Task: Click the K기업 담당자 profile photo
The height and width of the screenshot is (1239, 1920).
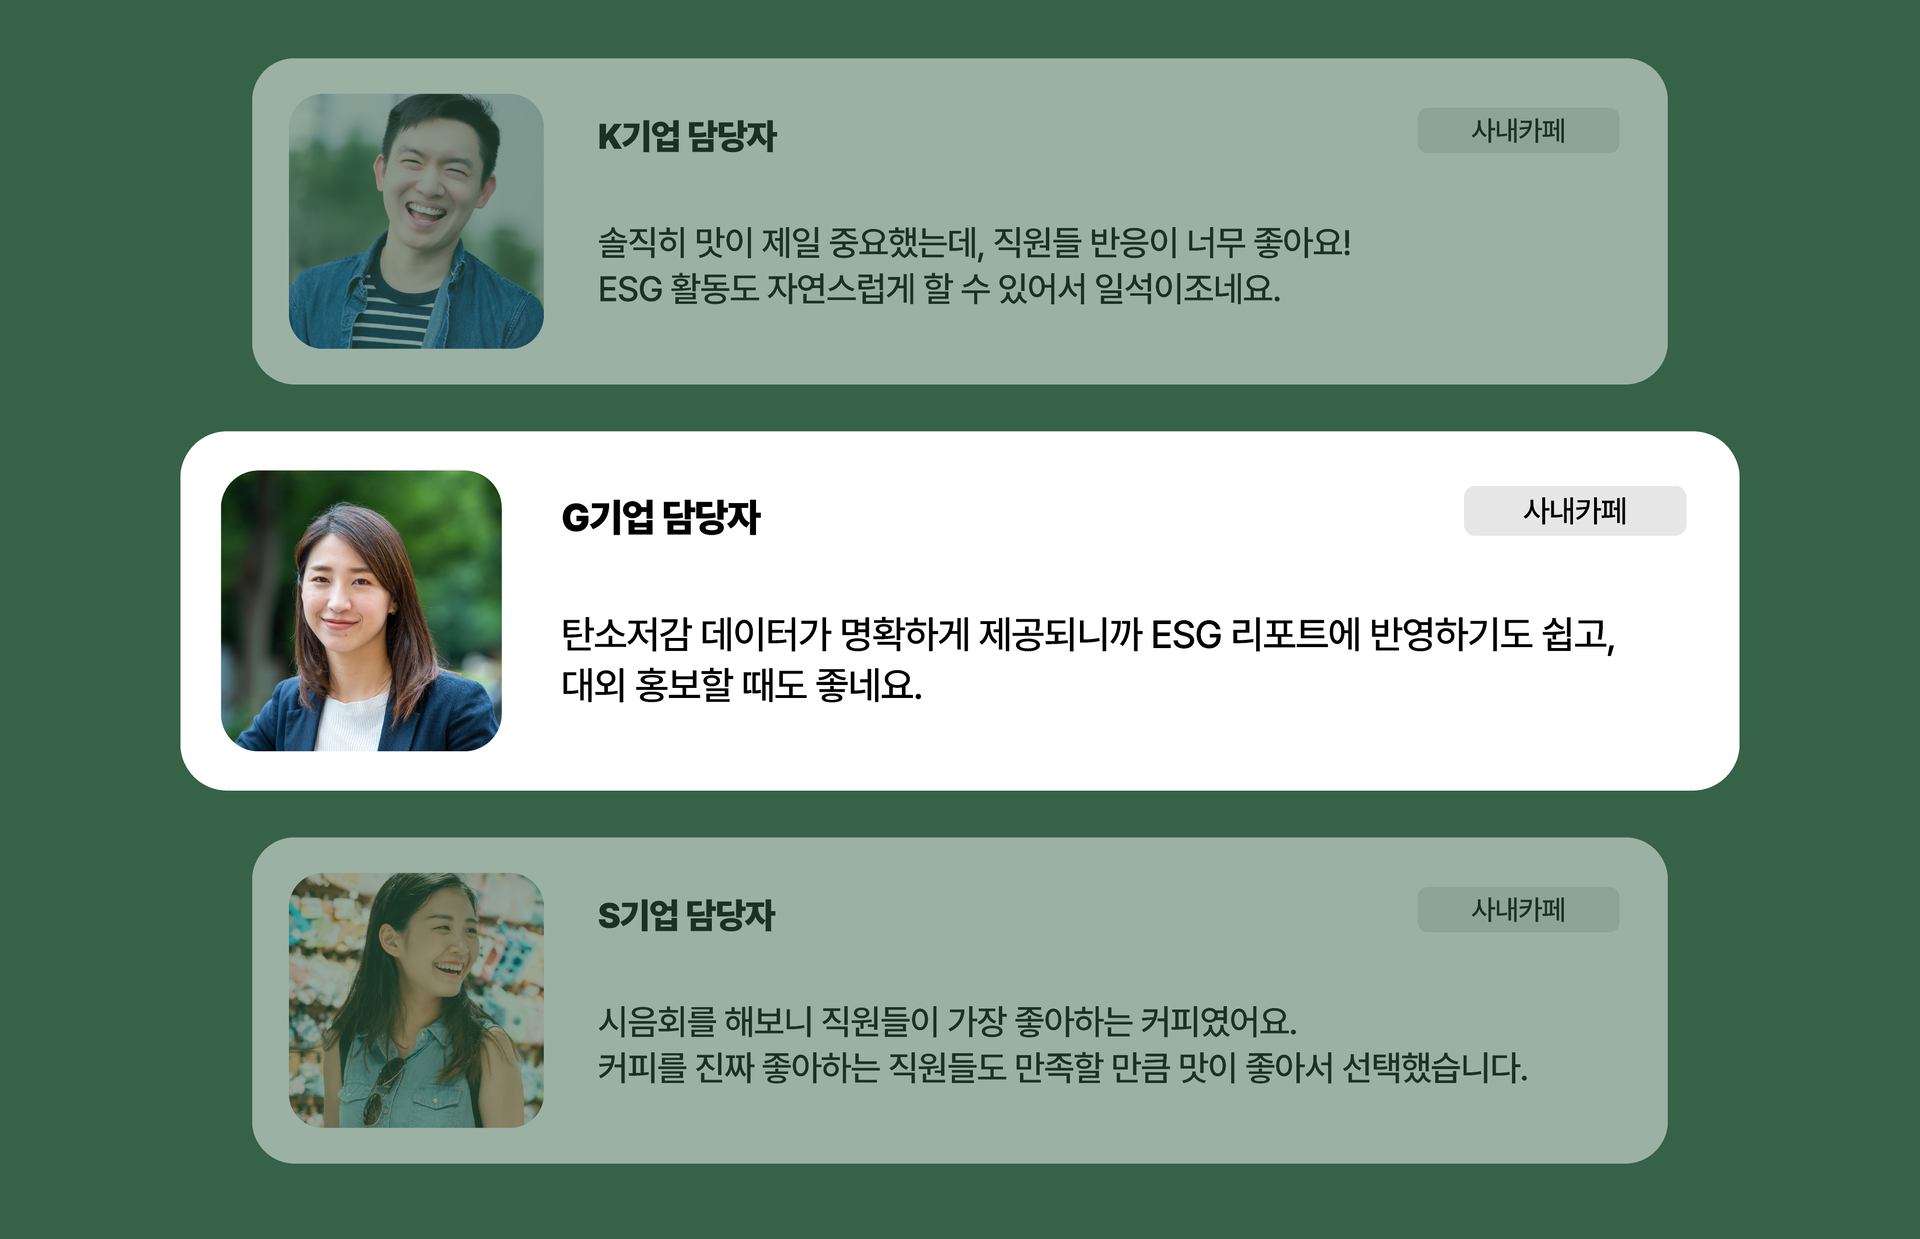Action: [416, 221]
